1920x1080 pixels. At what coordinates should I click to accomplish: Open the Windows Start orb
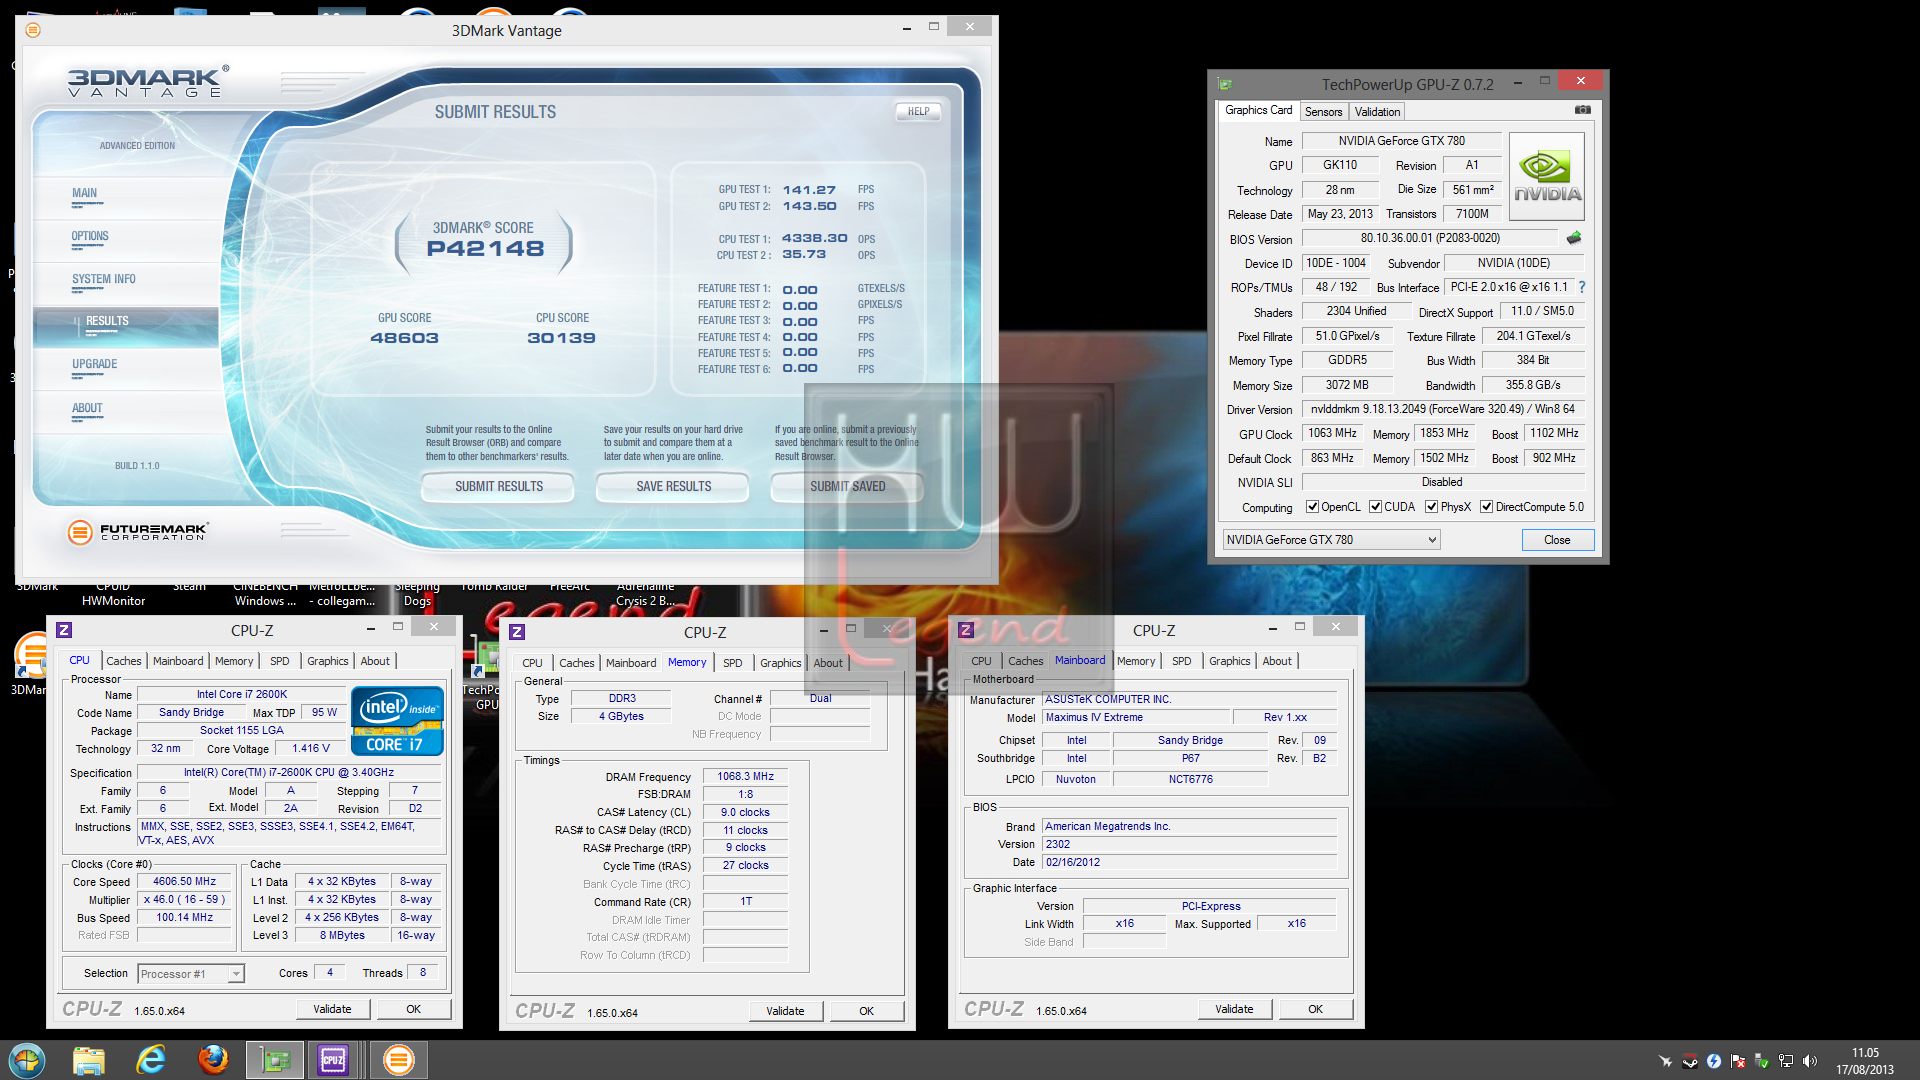pos(27,1060)
